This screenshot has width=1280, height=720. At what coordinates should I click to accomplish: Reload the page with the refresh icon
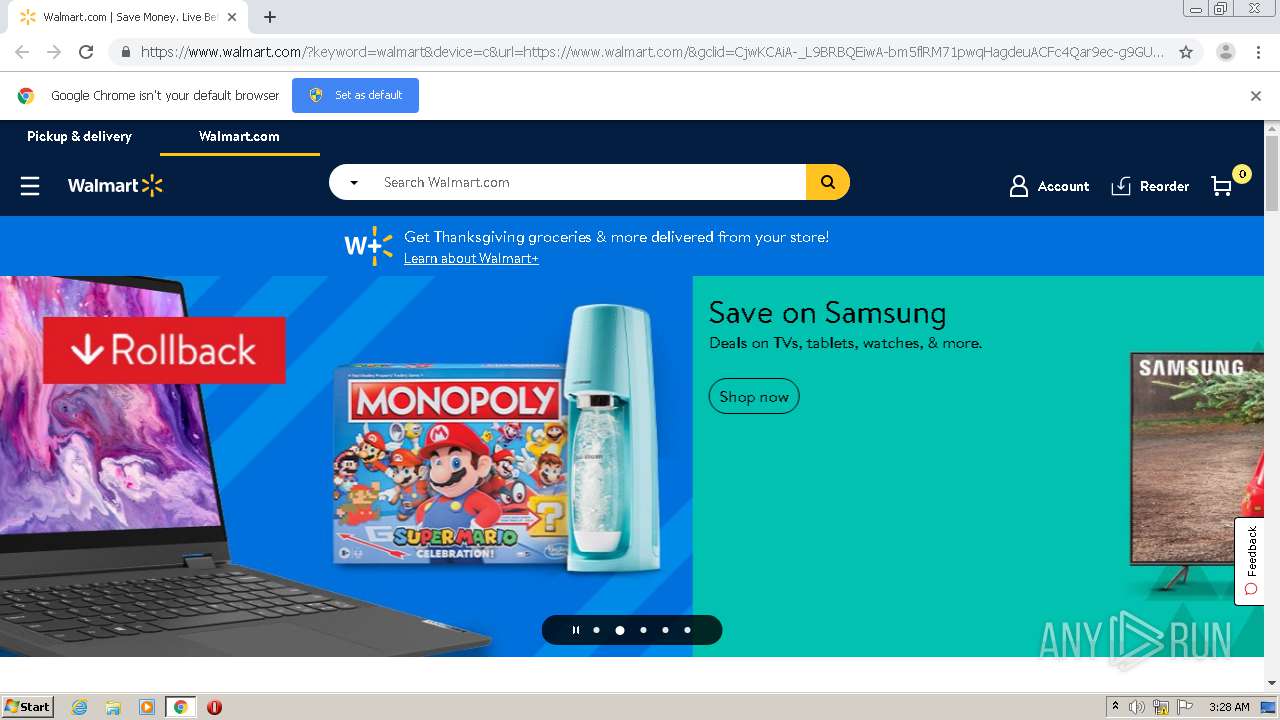[86, 52]
